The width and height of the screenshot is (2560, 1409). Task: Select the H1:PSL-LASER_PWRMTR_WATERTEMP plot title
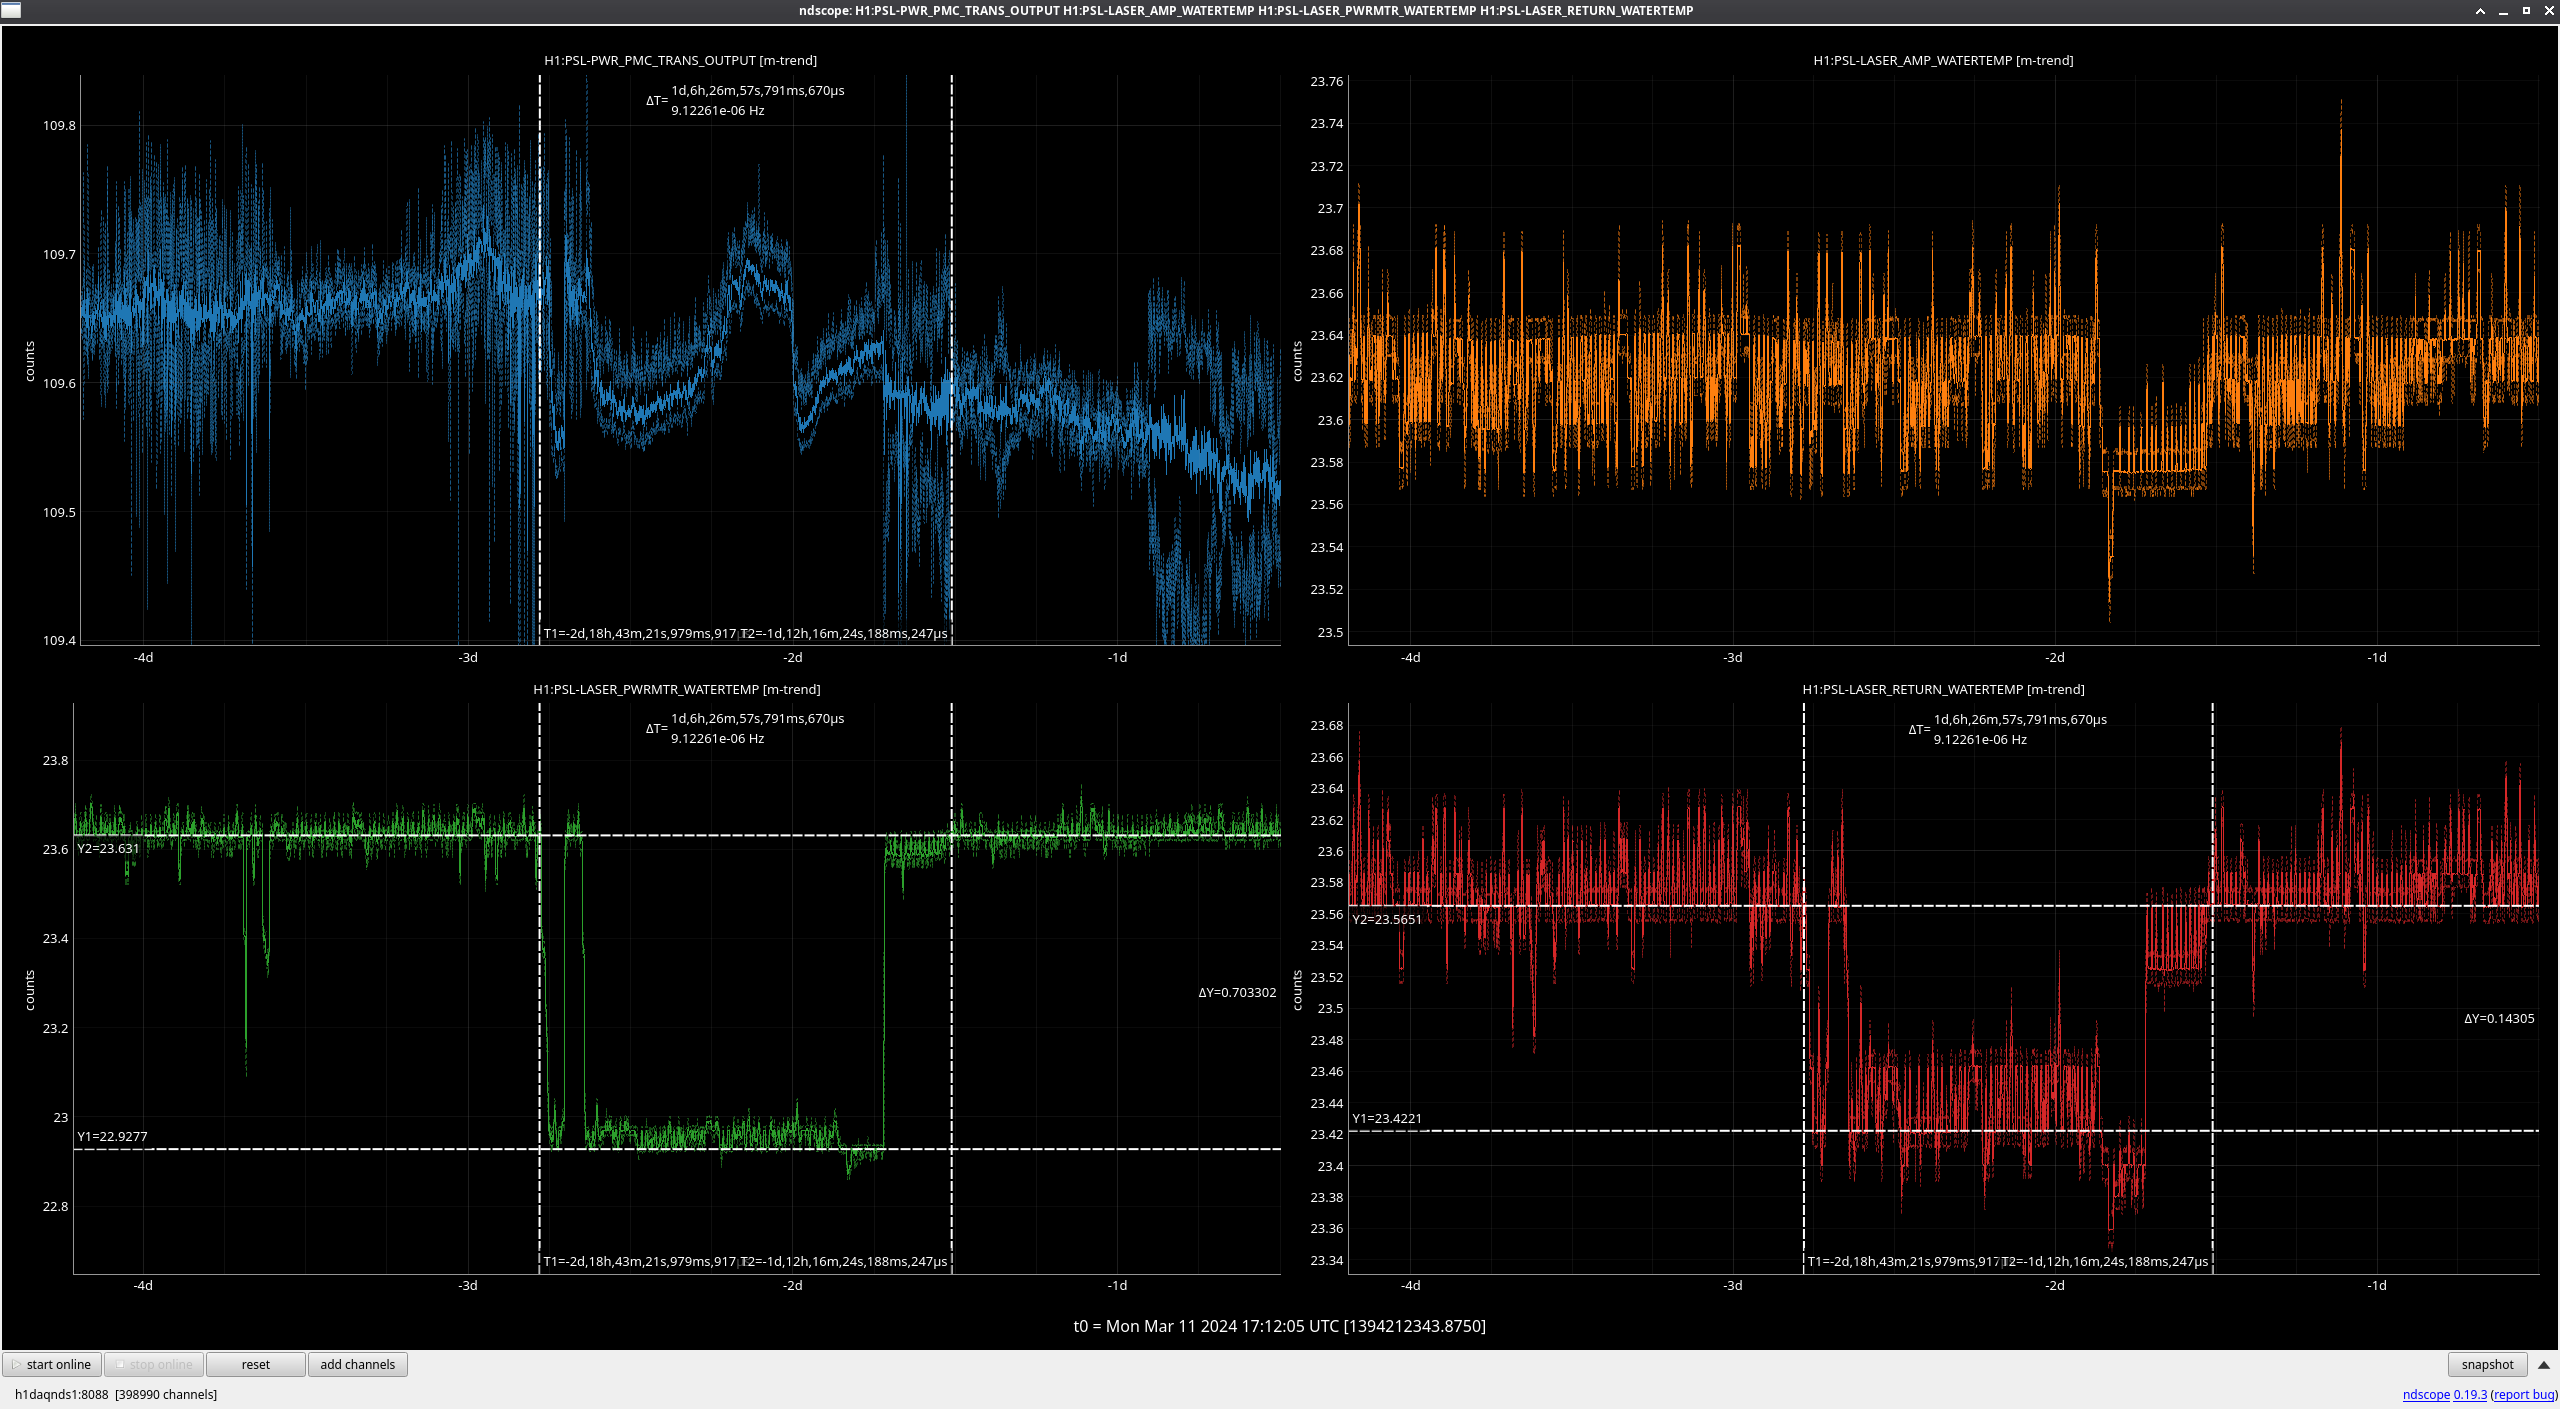[677, 689]
